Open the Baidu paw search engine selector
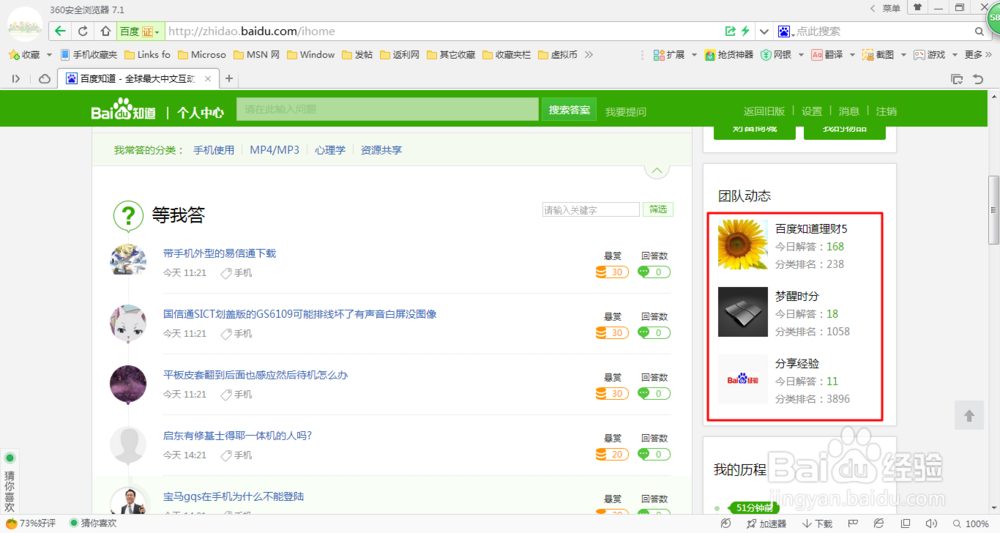The width and height of the screenshot is (1000, 533). (x=786, y=31)
